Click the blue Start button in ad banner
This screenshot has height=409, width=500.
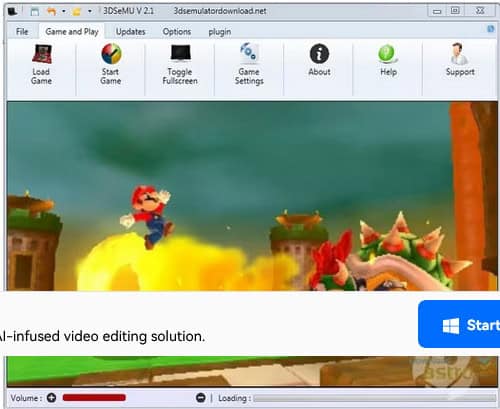(x=459, y=324)
